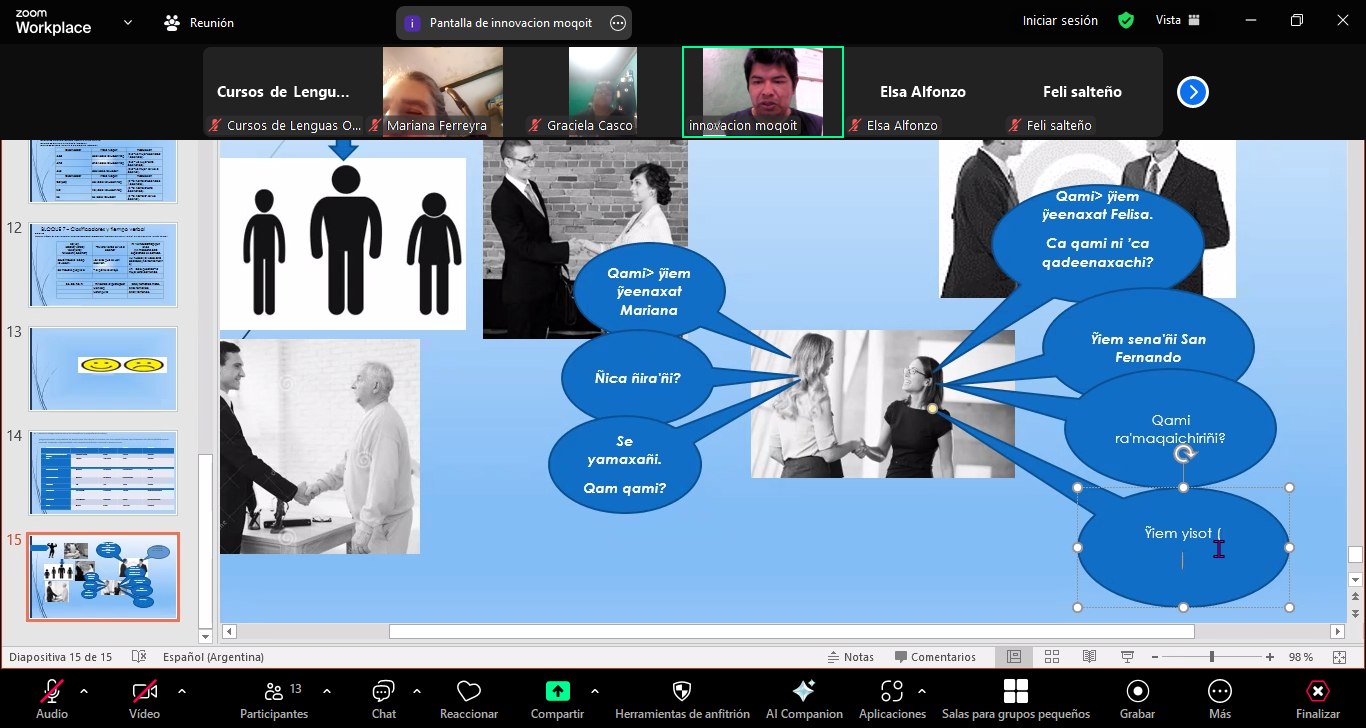This screenshot has height=728, width=1366.
Task: Open Herramientas de anfitrión host tools
Action: point(682,692)
